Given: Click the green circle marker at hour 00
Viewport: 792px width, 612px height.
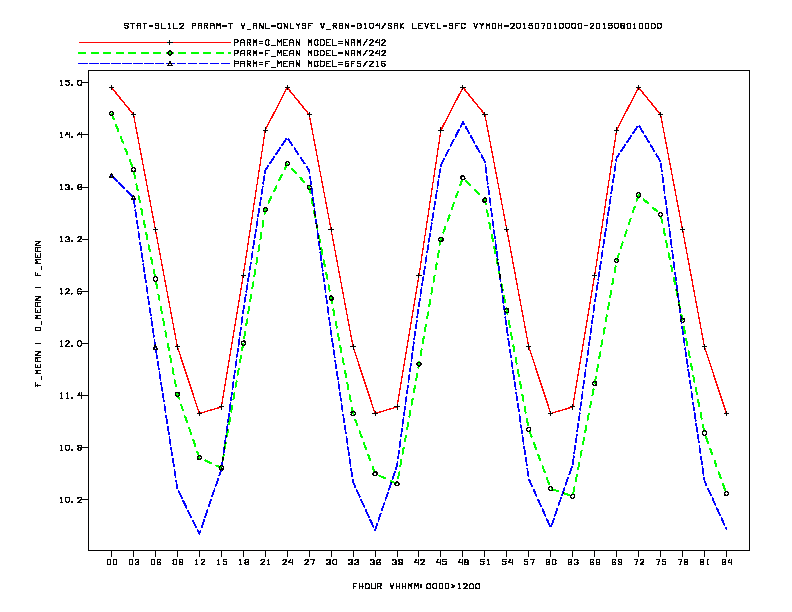Looking at the screenshot, I should [x=112, y=114].
